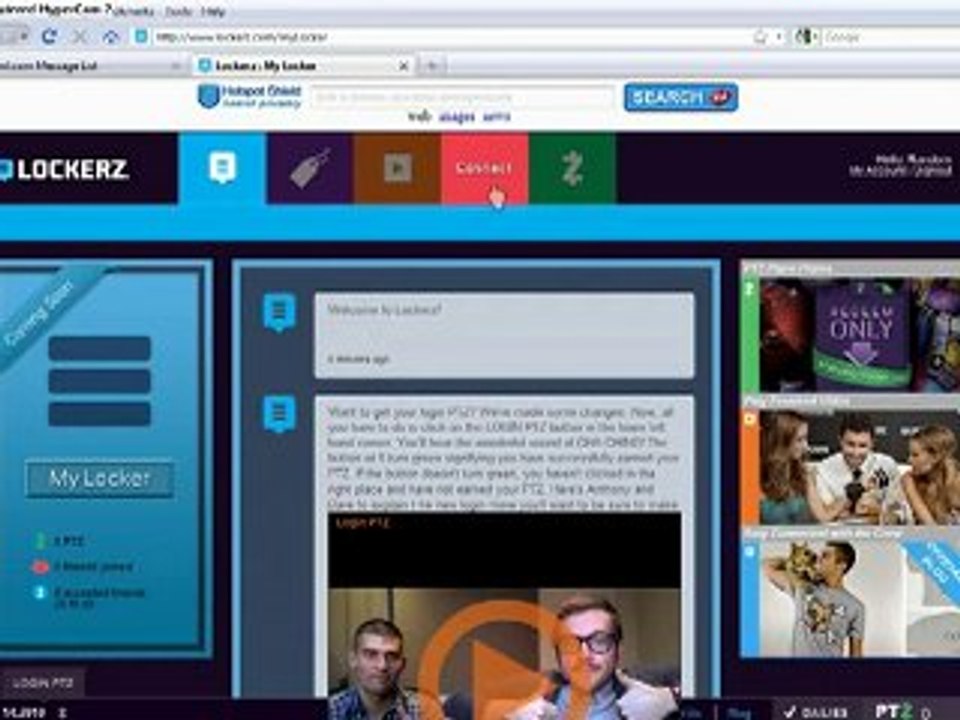This screenshot has height=720, width=960.
Task: Open the green Z points tab
Action: click(572, 168)
